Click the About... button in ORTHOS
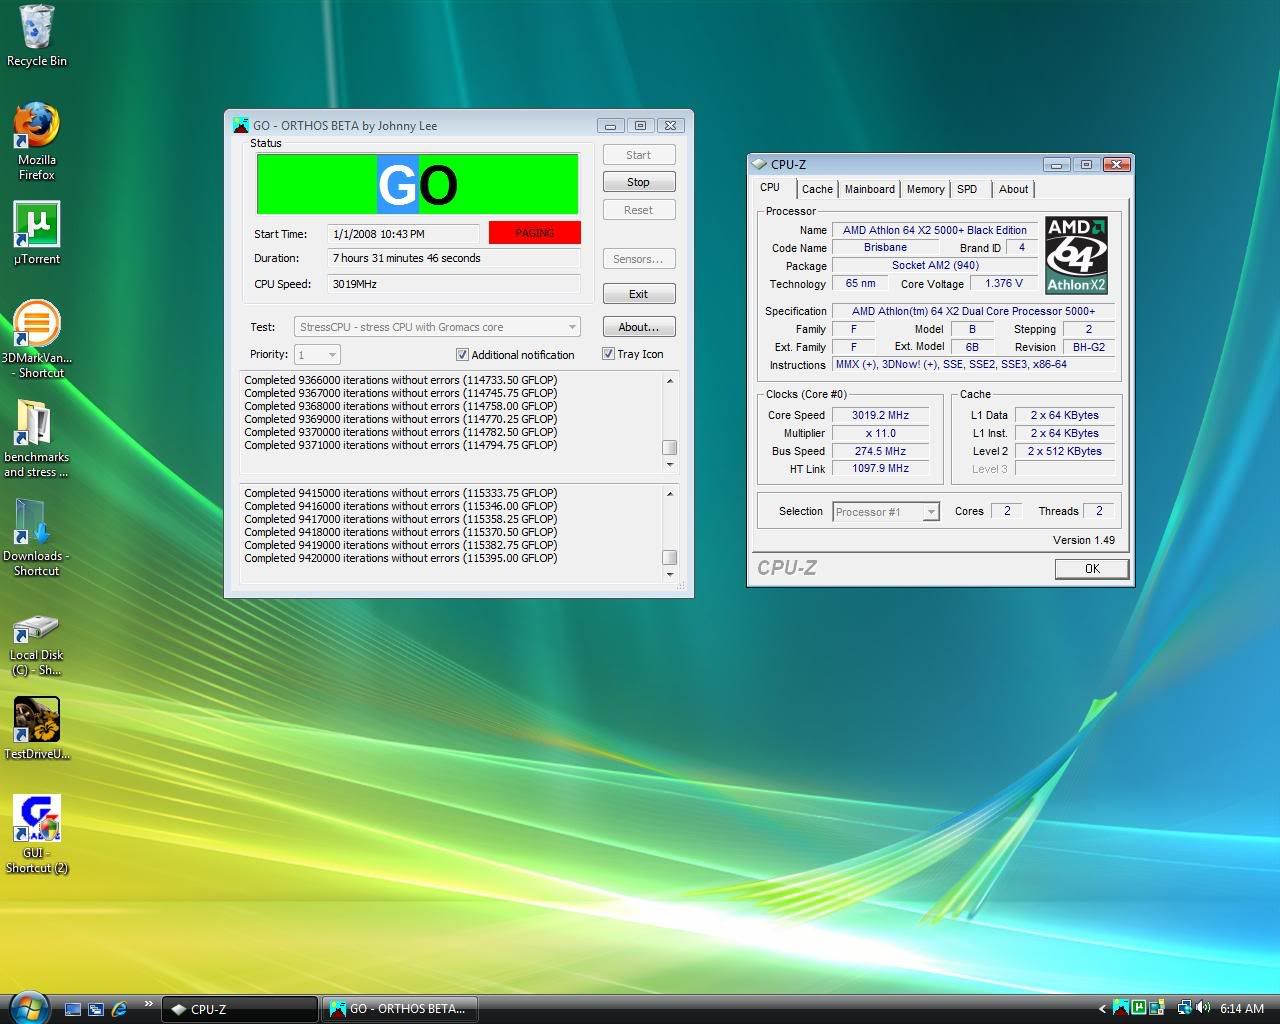 tap(638, 327)
